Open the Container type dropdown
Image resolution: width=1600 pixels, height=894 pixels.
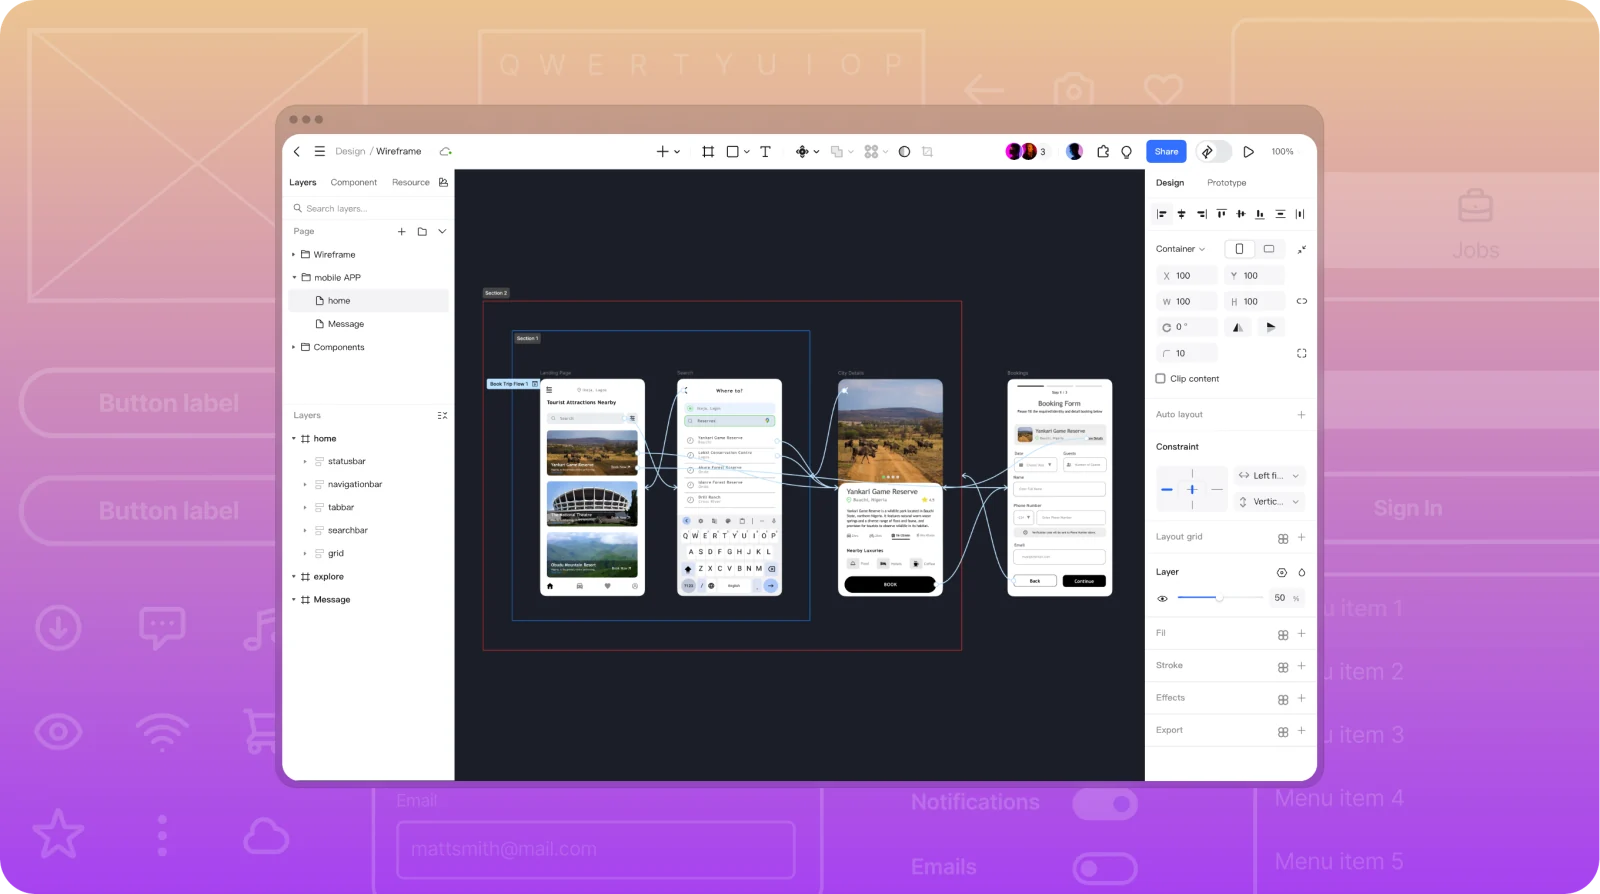pyautogui.click(x=1181, y=249)
